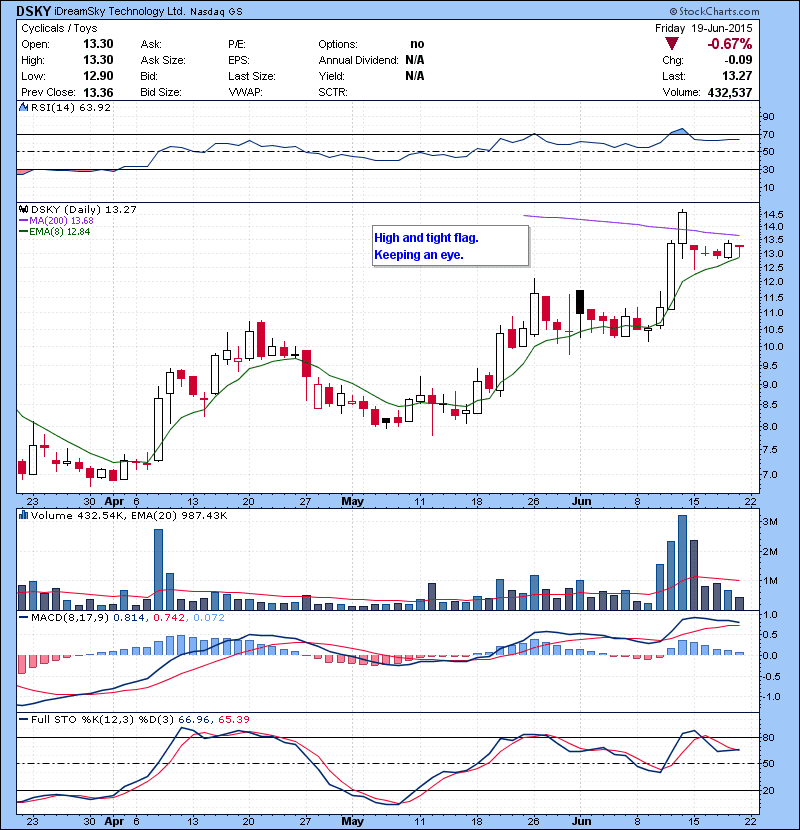Click the MACD signal value 0.742

(x=169, y=617)
